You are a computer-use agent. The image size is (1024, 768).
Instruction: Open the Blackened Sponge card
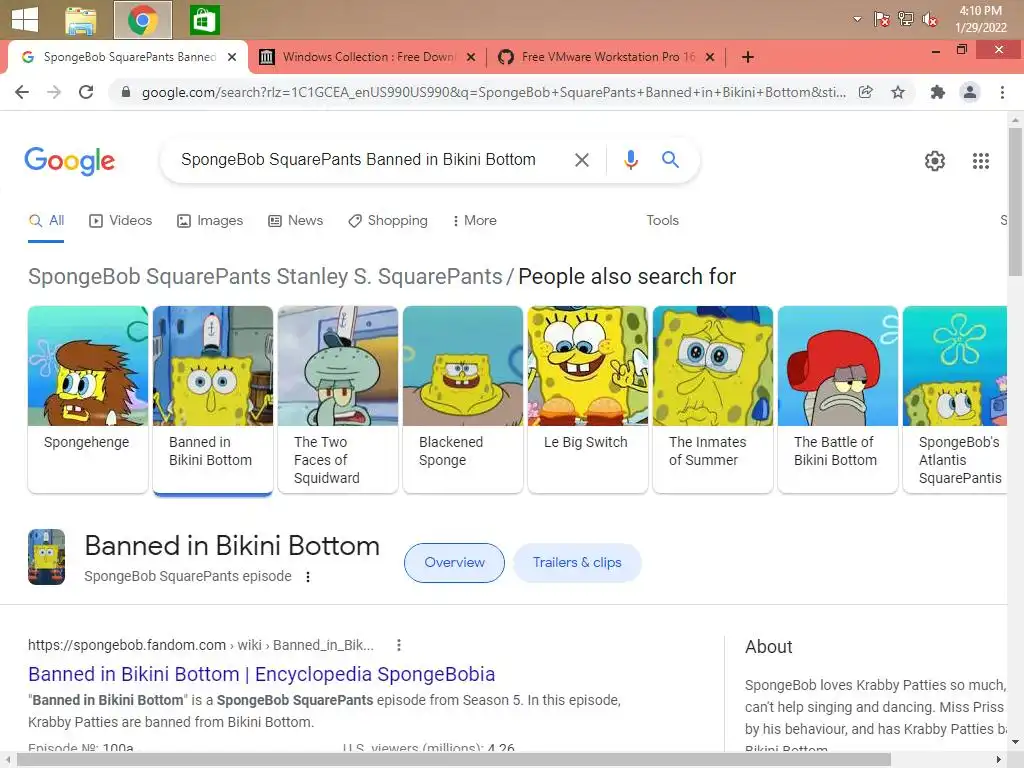(463, 399)
